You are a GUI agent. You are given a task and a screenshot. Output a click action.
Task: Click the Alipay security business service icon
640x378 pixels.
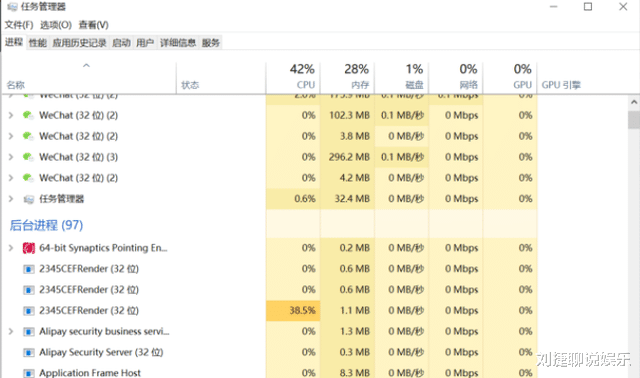click(28, 332)
